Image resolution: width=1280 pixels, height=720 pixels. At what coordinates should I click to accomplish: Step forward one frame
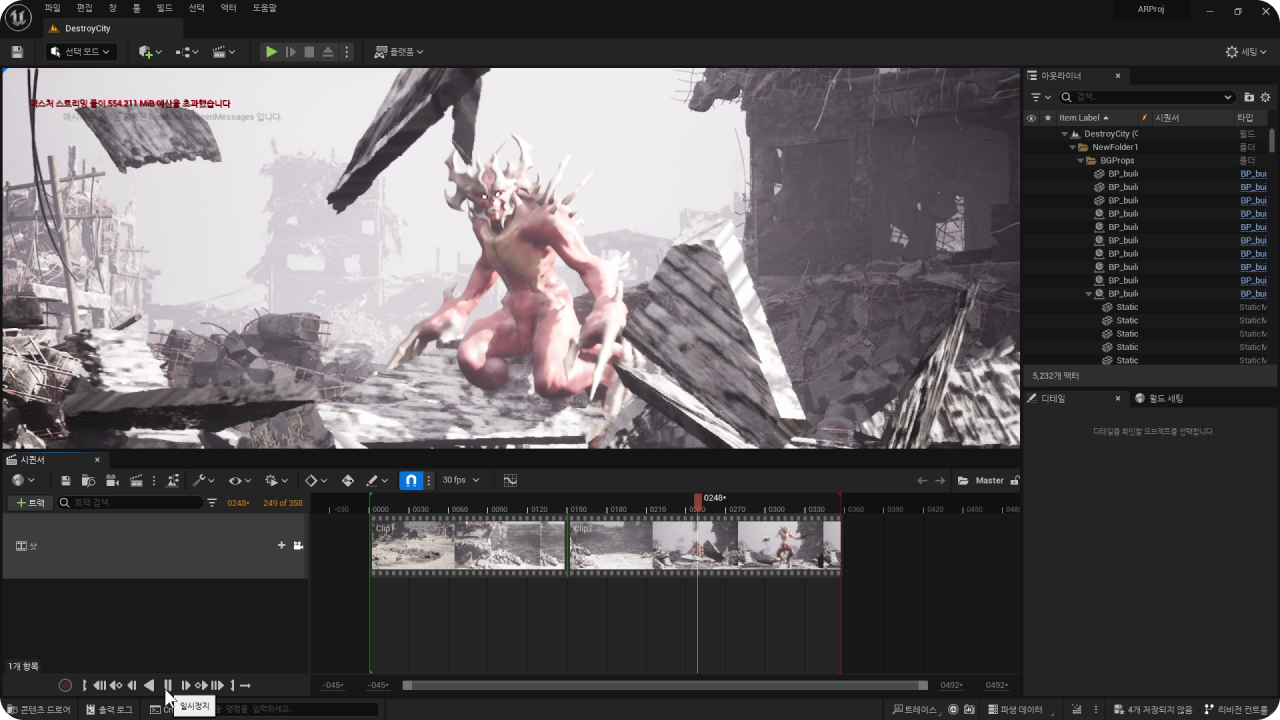coord(186,685)
